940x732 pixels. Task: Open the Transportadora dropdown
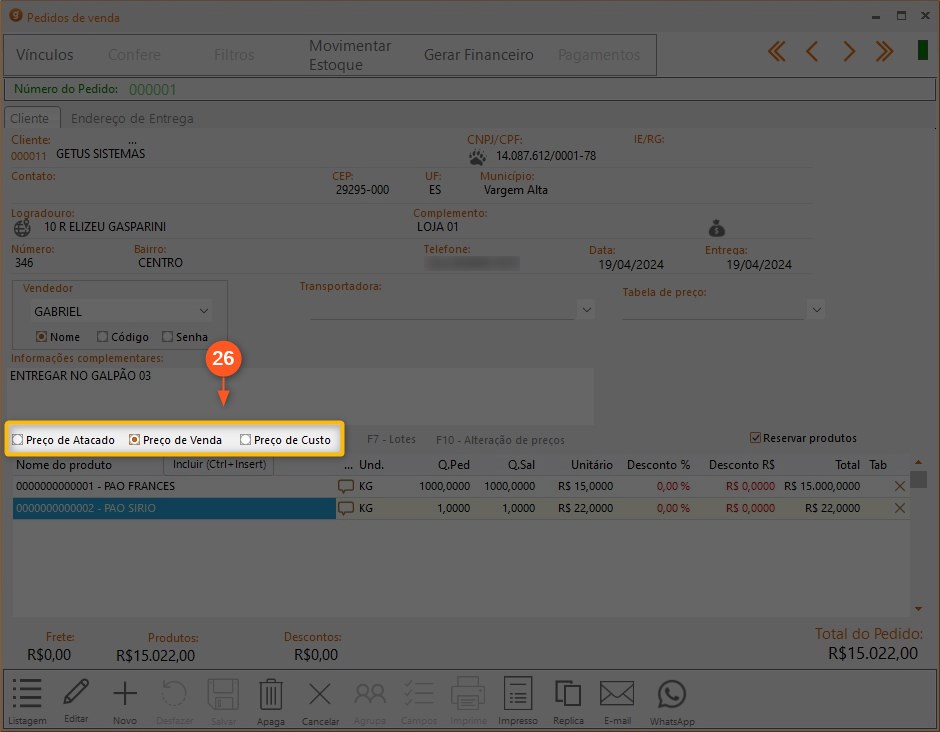(586, 310)
